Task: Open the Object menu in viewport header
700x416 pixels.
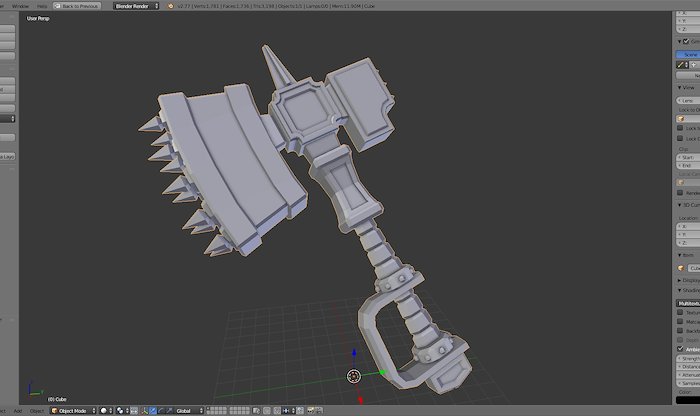Action: pos(36,410)
